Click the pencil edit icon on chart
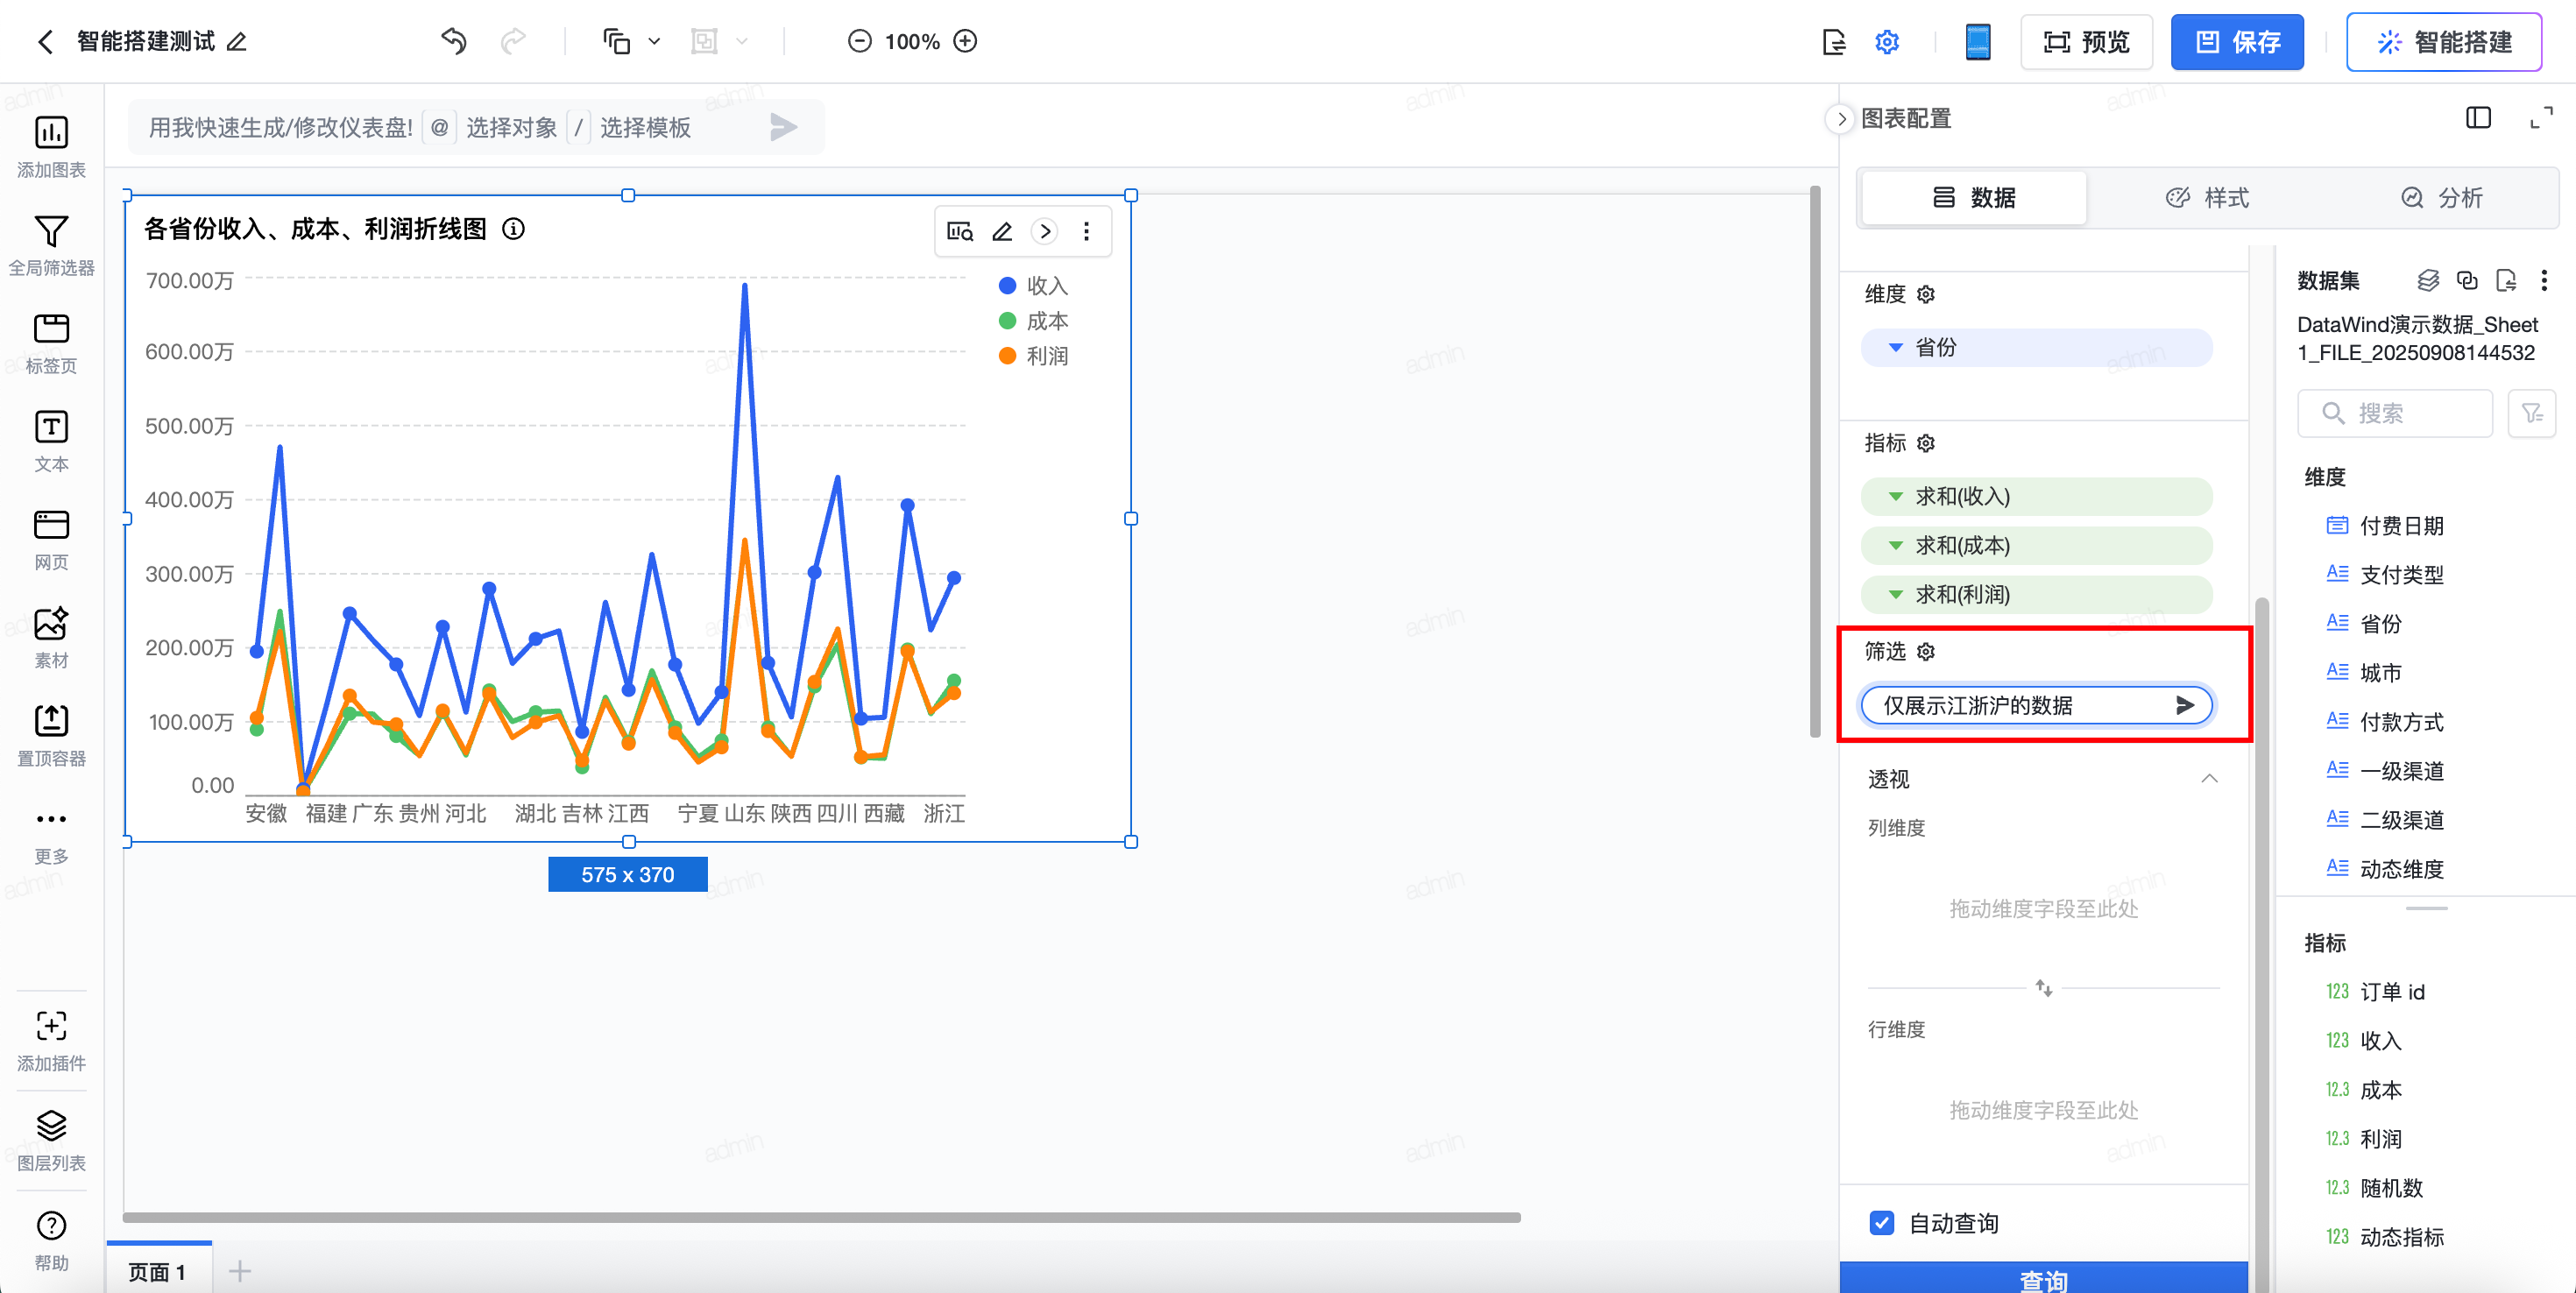Screen dimensions: 2576x1293 click(x=1002, y=232)
